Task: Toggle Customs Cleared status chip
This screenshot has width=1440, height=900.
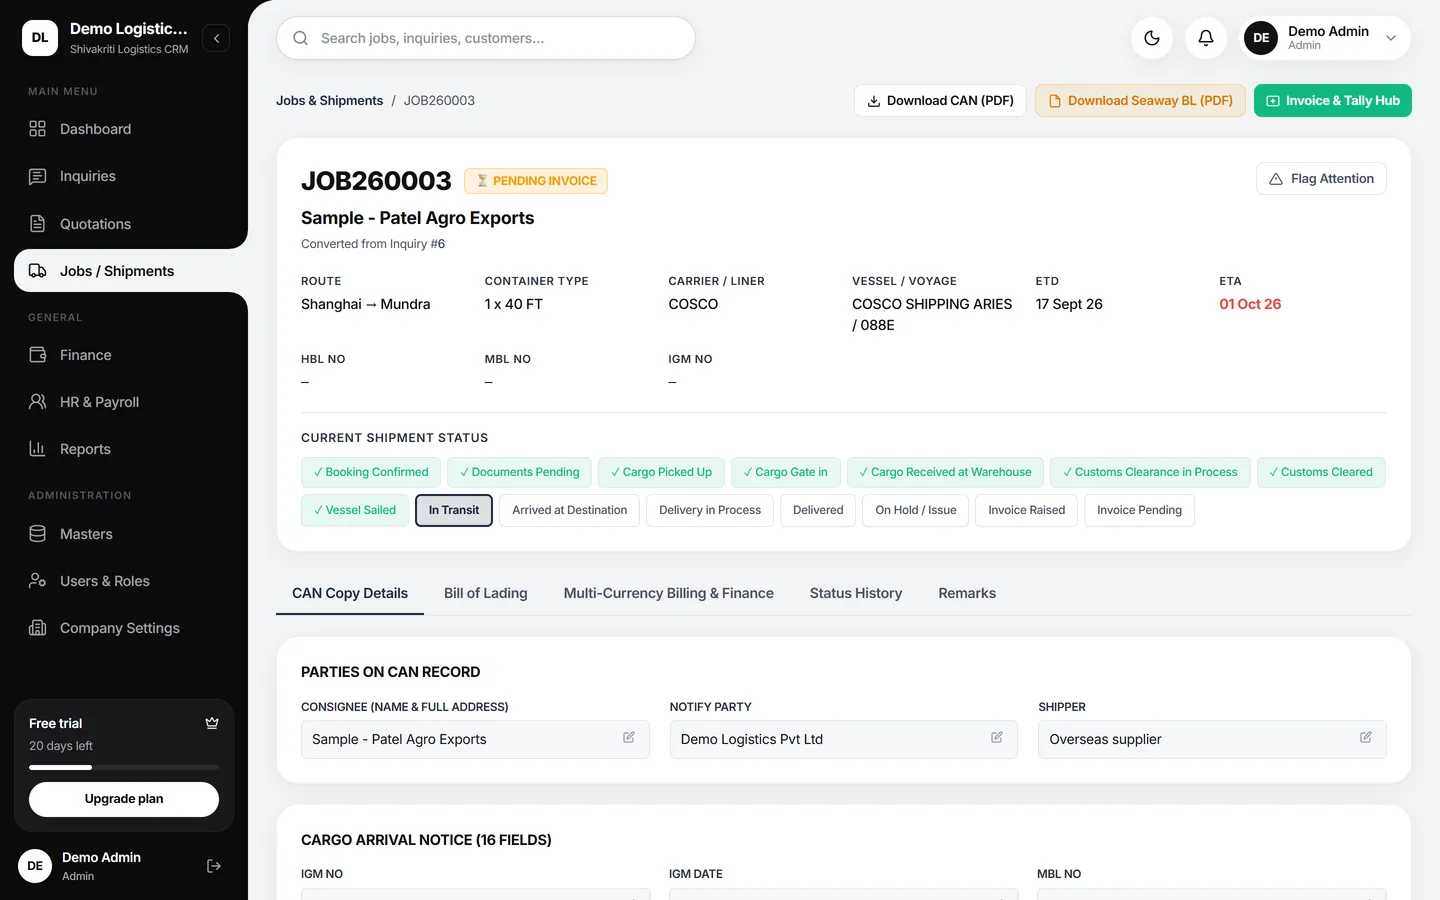Action: coord(1321,472)
